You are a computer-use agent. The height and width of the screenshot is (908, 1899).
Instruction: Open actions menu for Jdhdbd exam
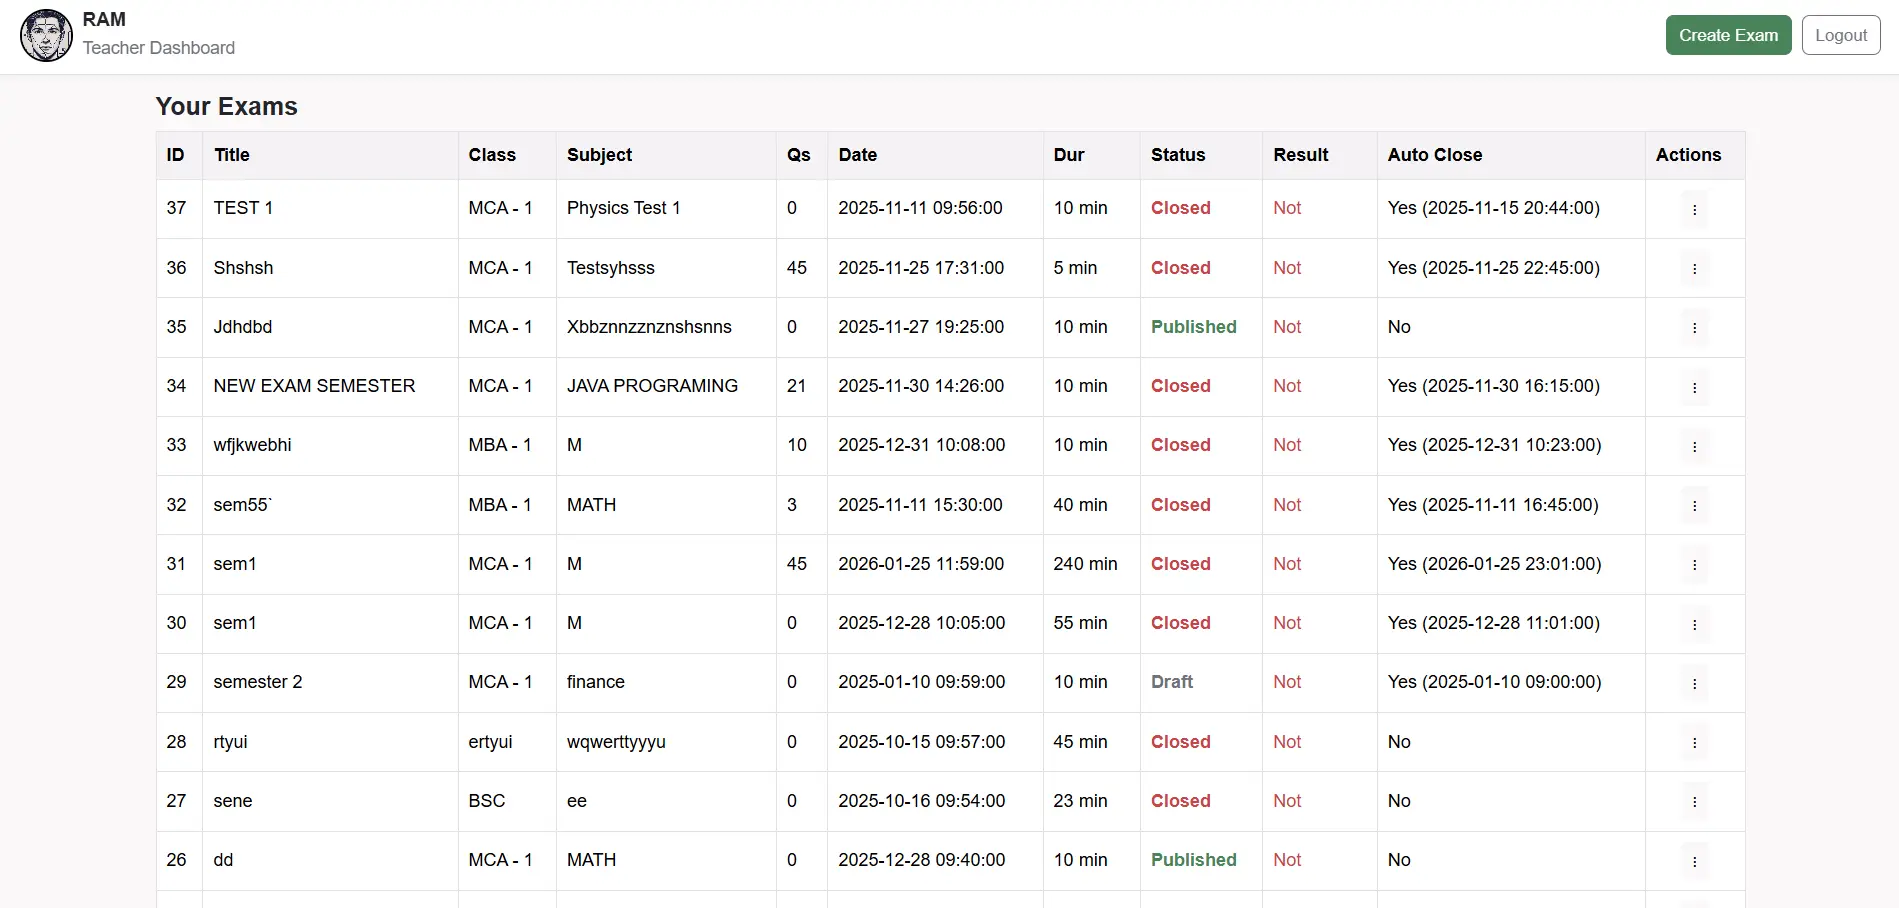click(1694, 328)
